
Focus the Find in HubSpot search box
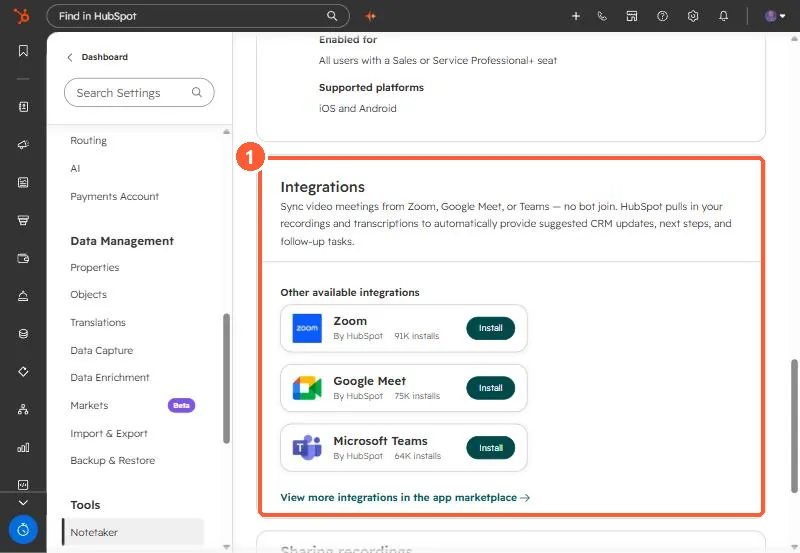(x=197, y=16)
